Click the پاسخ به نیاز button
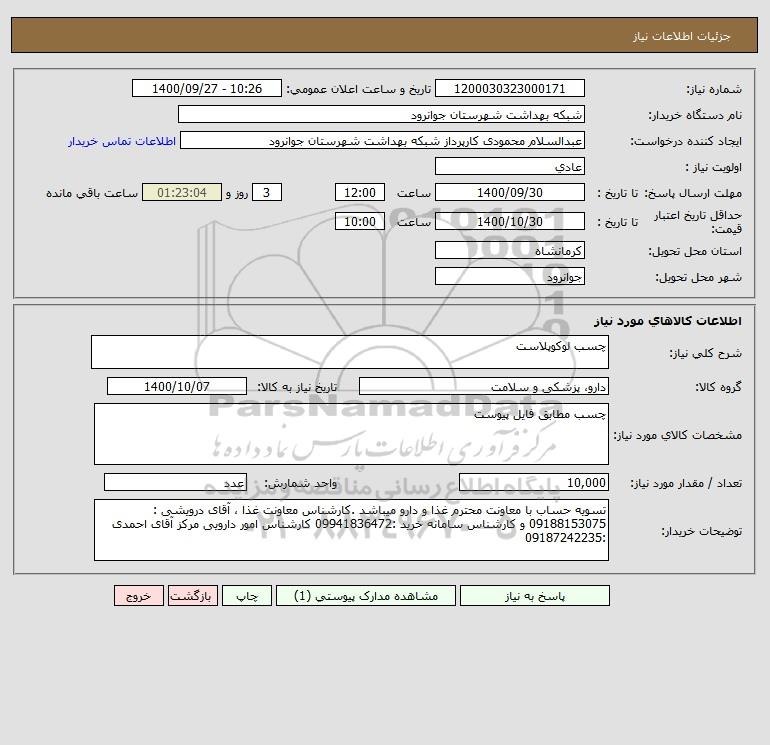The height and width of the screenshot is (745, 770). tap(534, 596)
